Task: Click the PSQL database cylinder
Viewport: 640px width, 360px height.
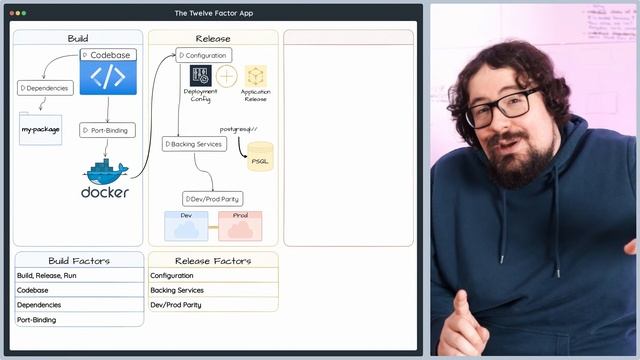Action: pos(260,156)
